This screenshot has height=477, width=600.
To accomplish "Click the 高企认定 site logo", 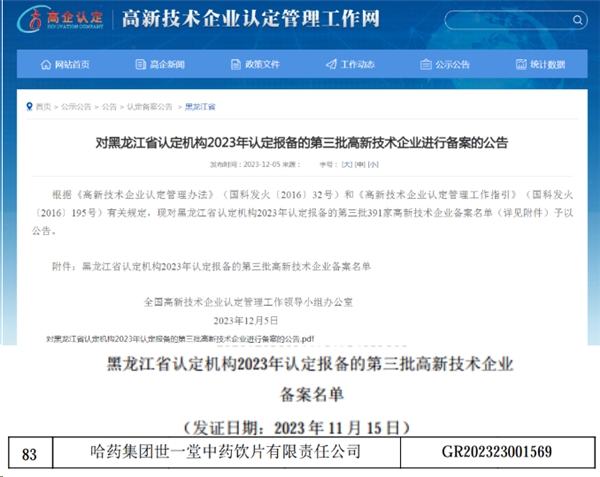I will (60, 19).
